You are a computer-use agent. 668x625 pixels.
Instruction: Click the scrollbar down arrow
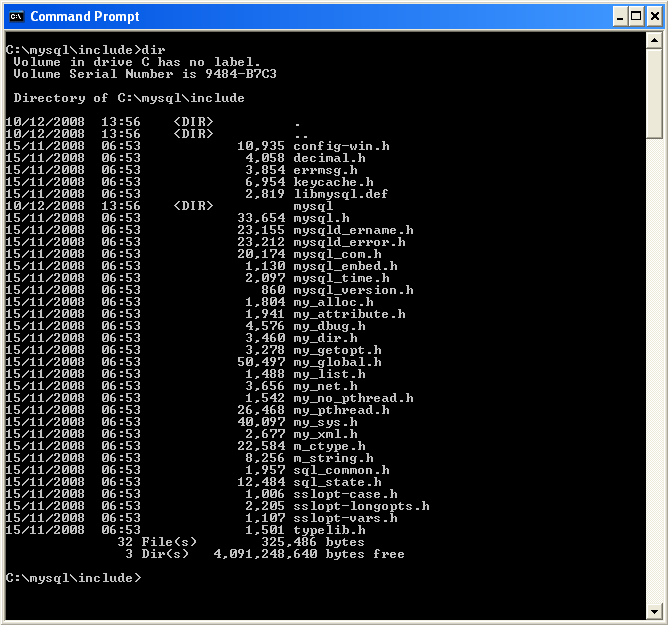coord(654,610)
